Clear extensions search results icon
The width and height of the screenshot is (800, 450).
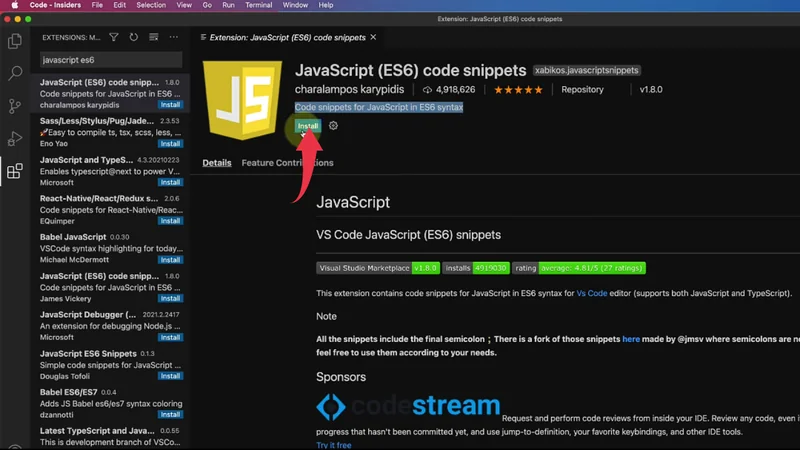[153, 37]
